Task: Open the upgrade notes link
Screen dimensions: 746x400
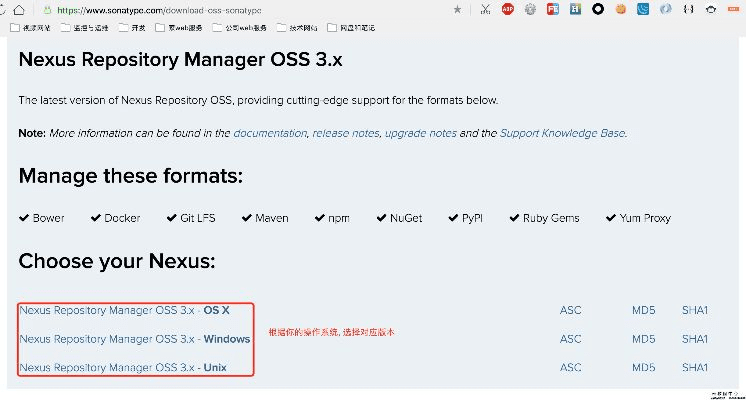Action: 421,133
